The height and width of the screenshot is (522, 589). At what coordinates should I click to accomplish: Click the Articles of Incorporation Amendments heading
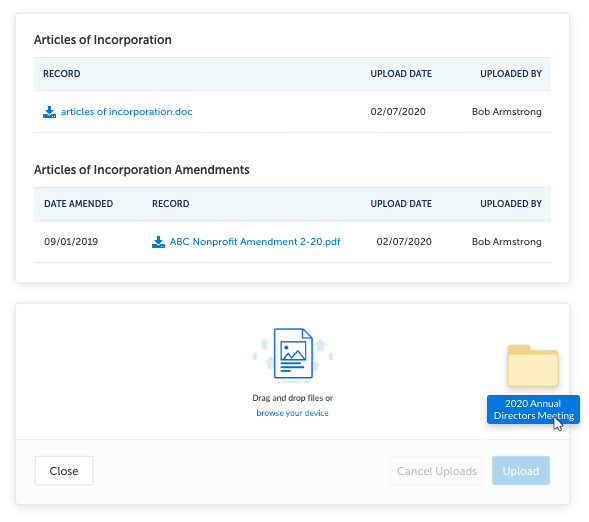pyautogui.click(x=142, y=170)
